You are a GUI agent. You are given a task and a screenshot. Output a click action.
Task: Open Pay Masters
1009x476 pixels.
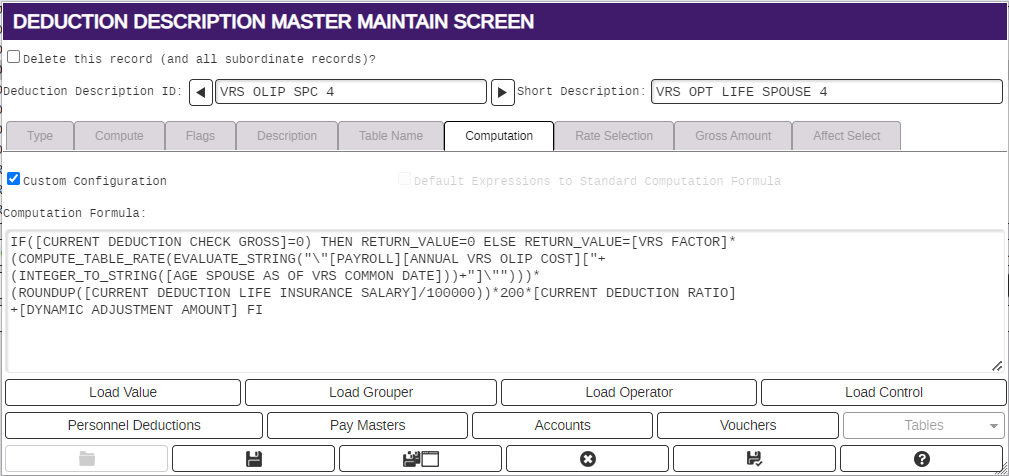click(367, 425)
